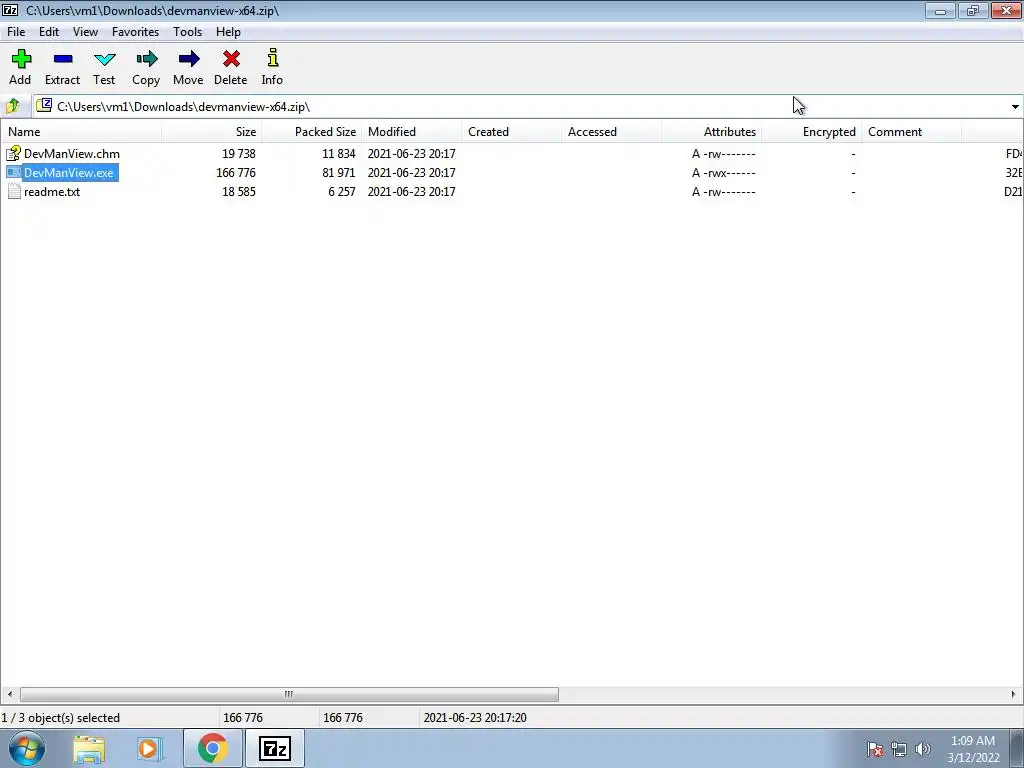Click status bar date 2021-06-23 20:17:20
1024x768 pixels.
pos(475,717)
